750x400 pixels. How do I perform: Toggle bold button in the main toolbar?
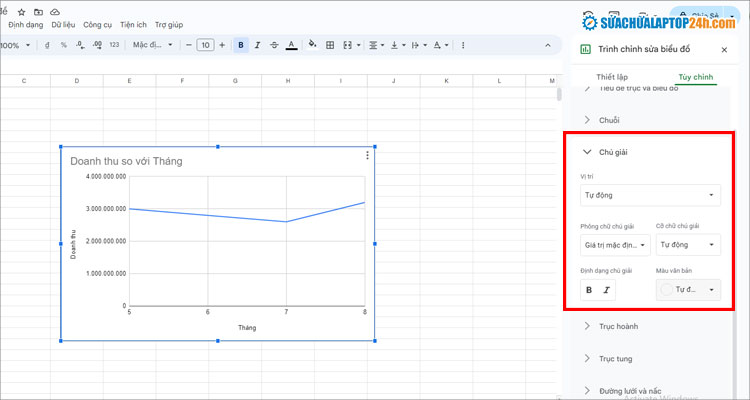point(241,45)
